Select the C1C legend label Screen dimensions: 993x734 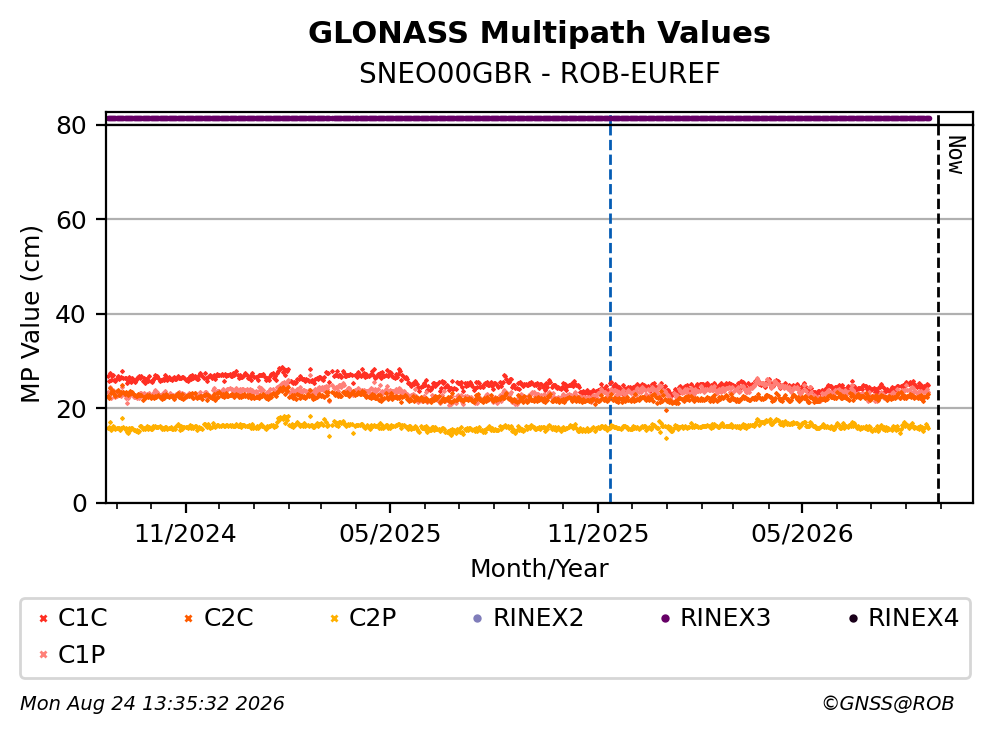pos(83,617)
